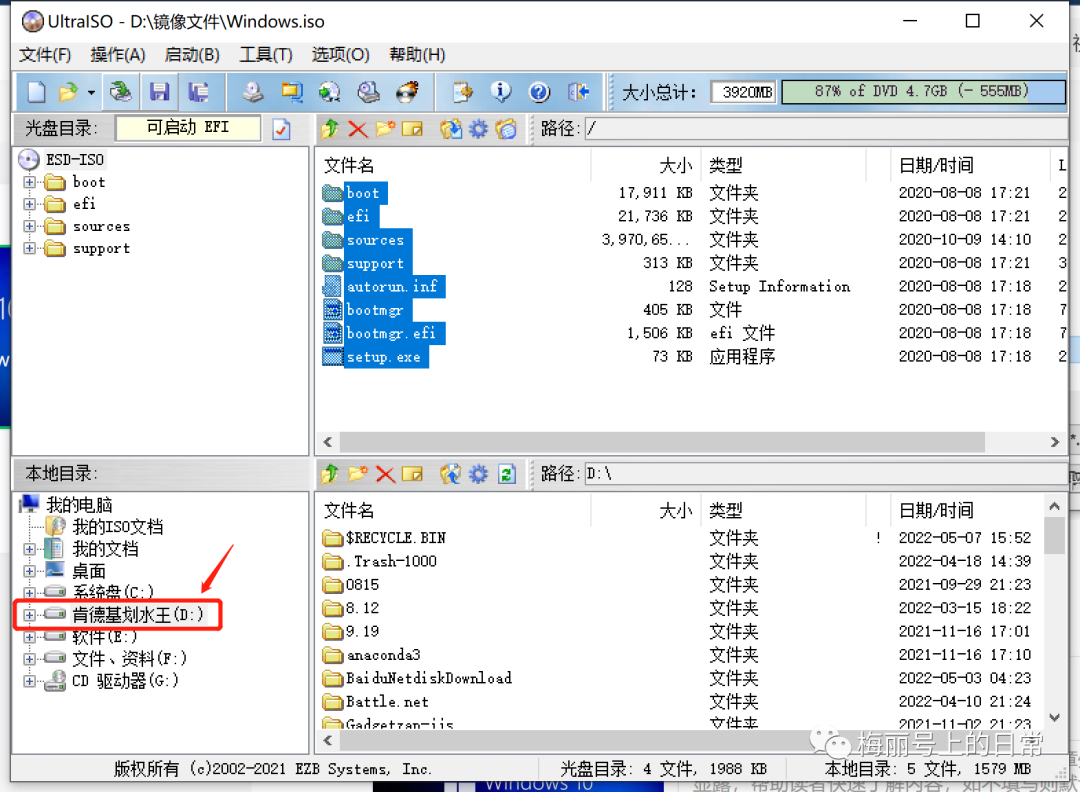Select 我的ISO文档 in local tree
The width and height of the screenshot is (1080, 792).
tap(118, 527)
